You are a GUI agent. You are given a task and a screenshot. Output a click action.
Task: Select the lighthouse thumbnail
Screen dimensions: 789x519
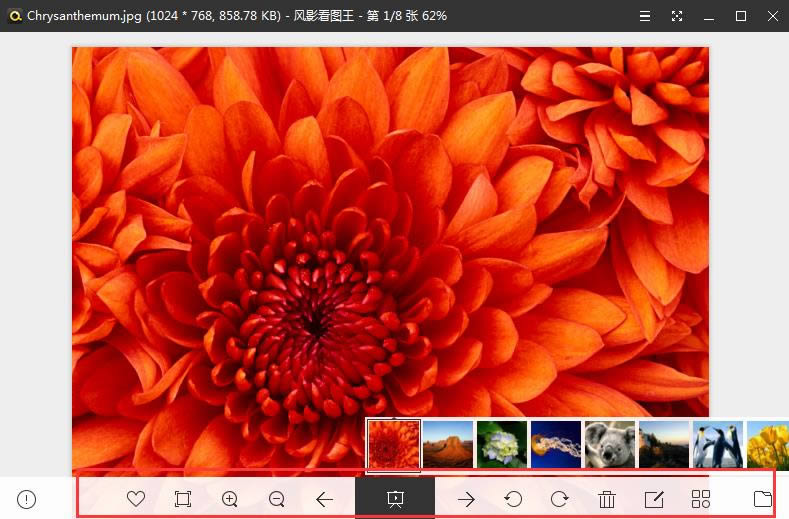pos(664,445)
